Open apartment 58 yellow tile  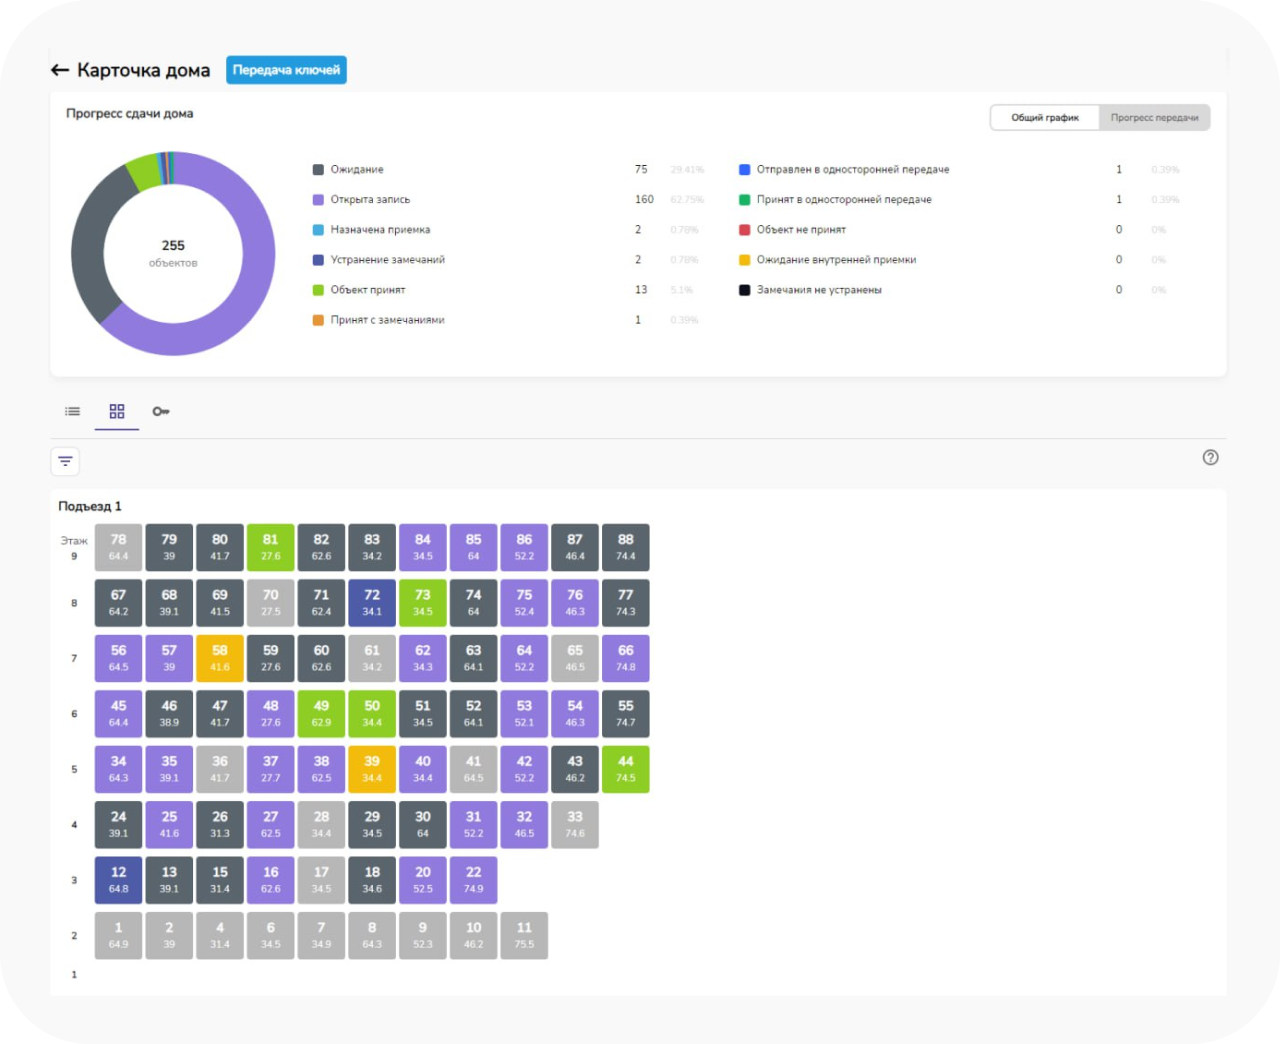click(x=220, y=658)
